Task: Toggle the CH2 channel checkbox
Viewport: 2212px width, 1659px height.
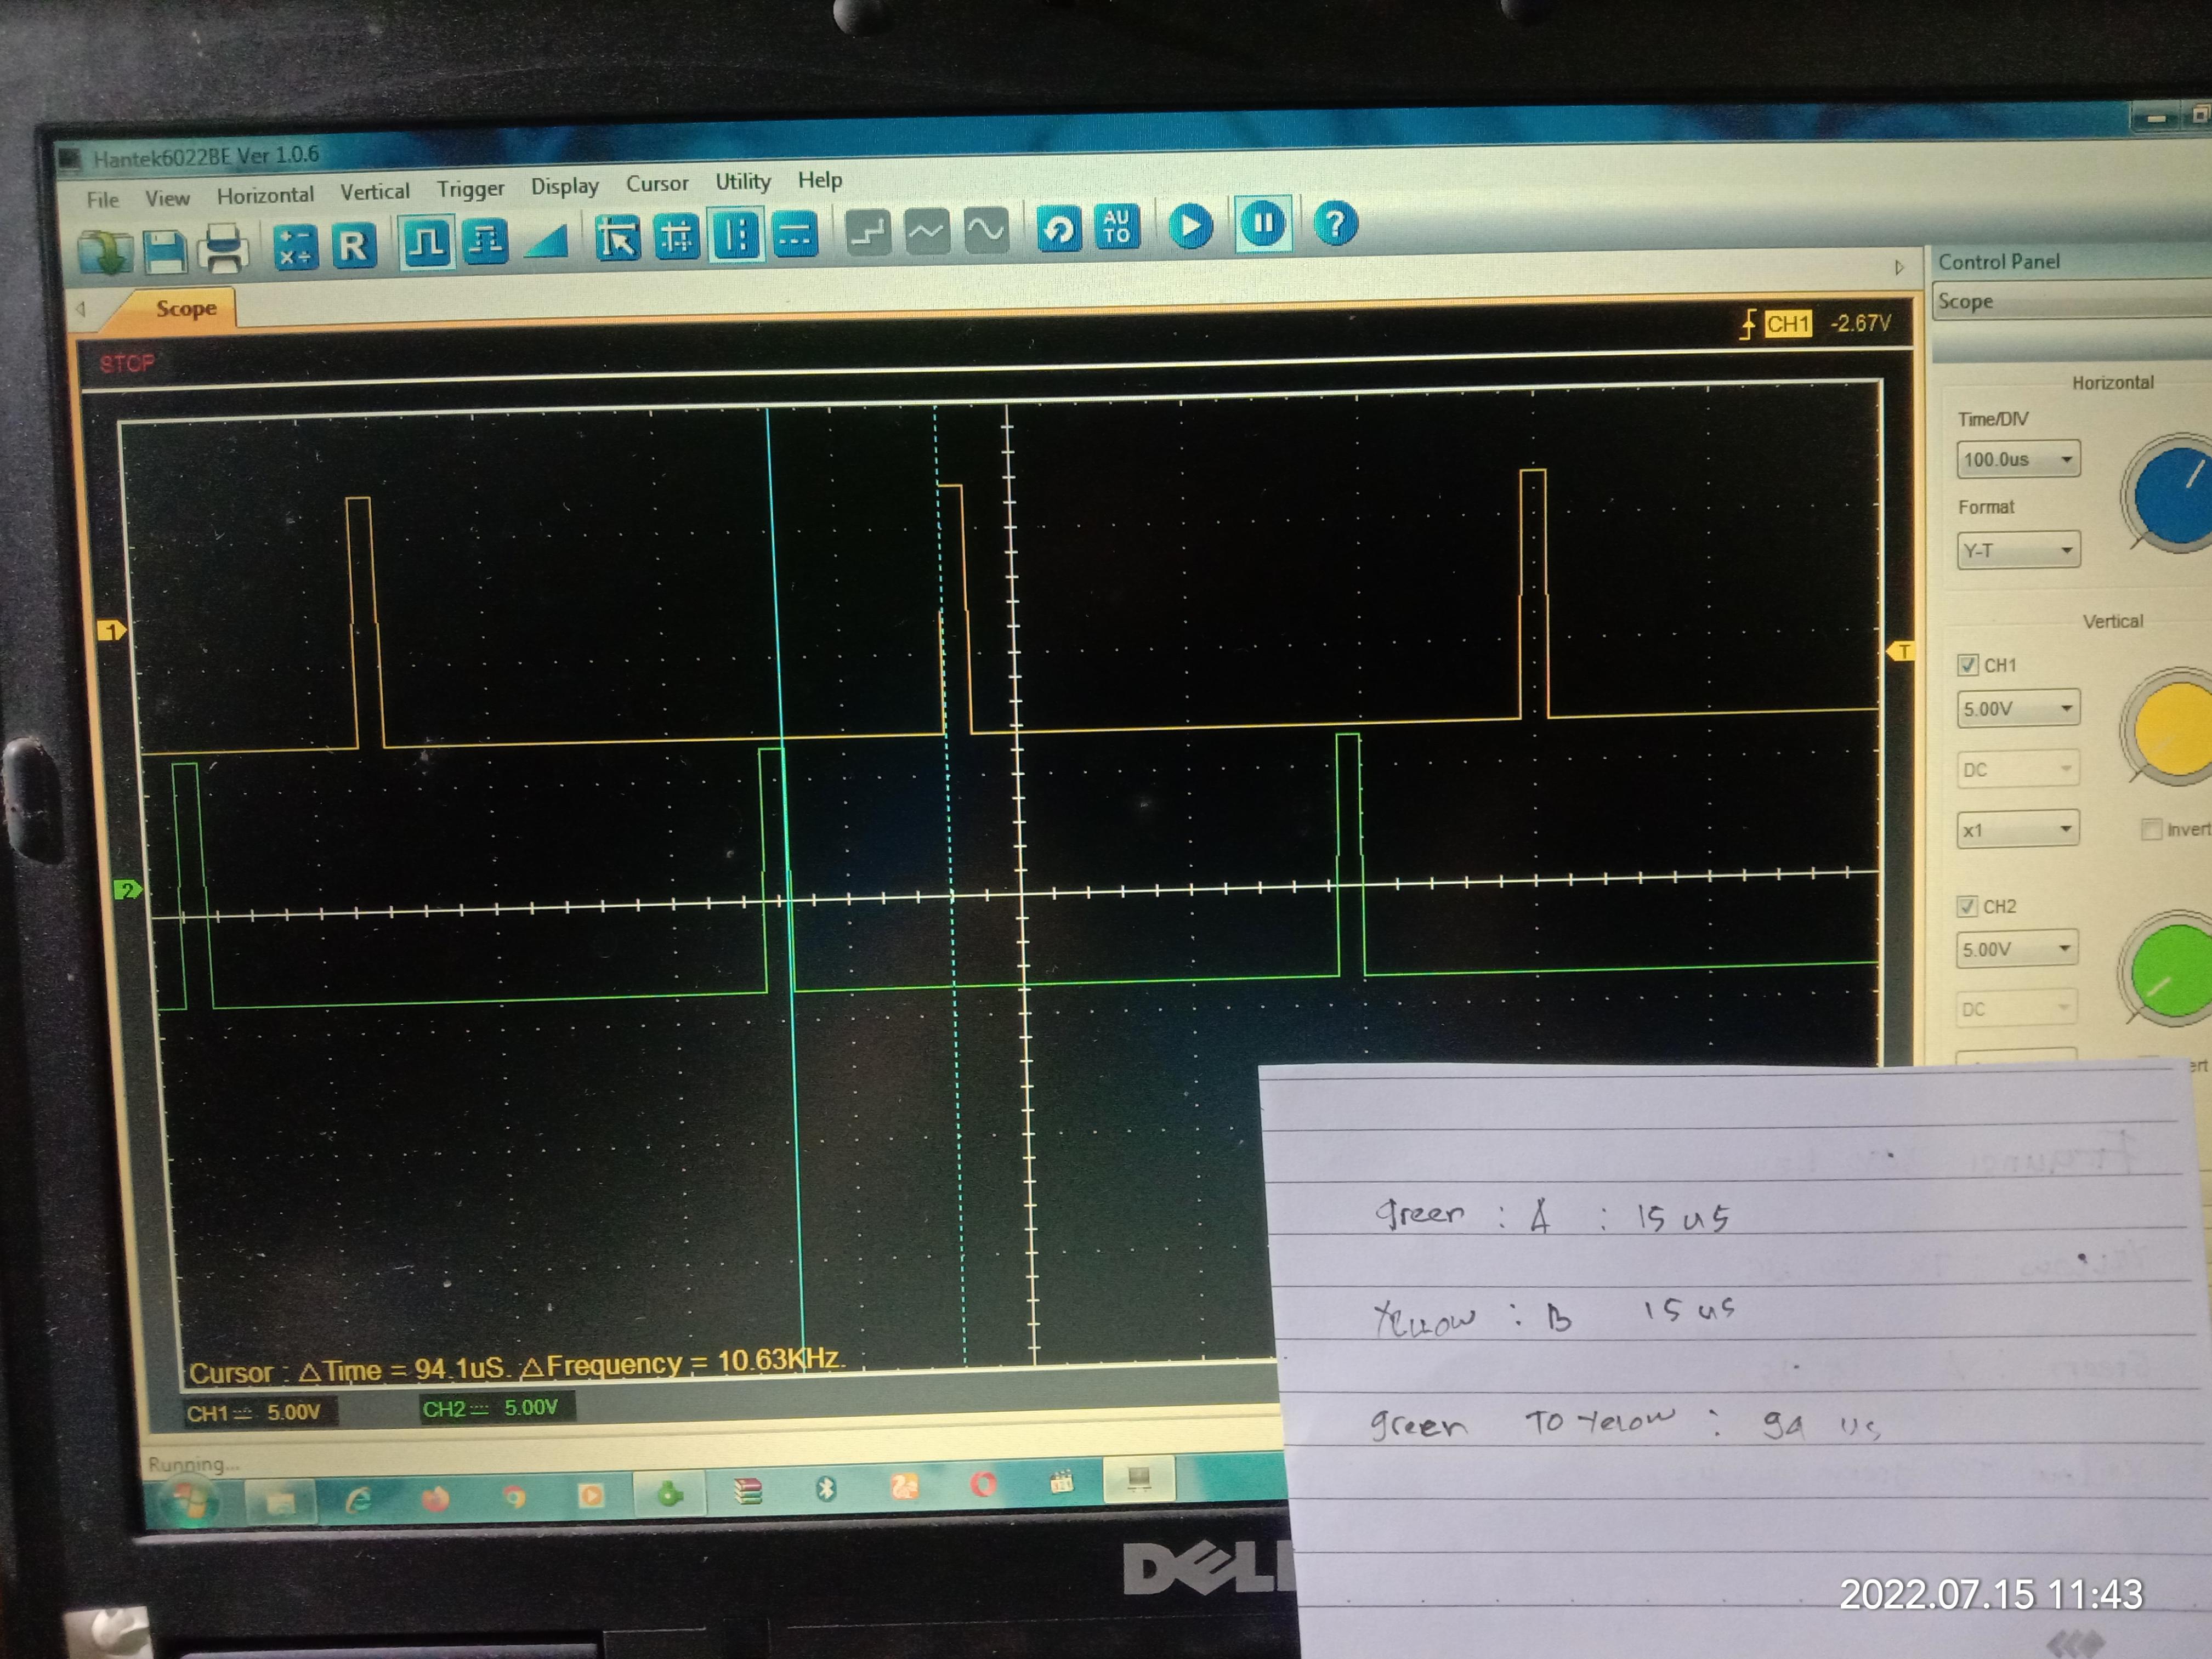Action: tap(1966, 906)
